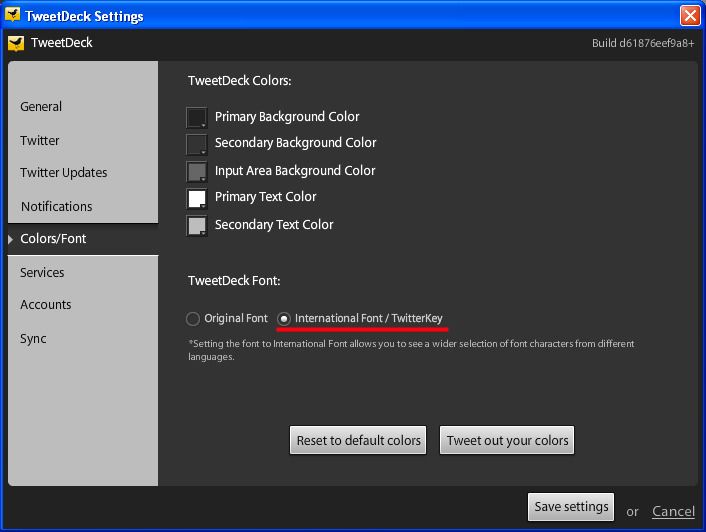
Task: Click the International Font explanation note
Action: (x=411, y=350)
